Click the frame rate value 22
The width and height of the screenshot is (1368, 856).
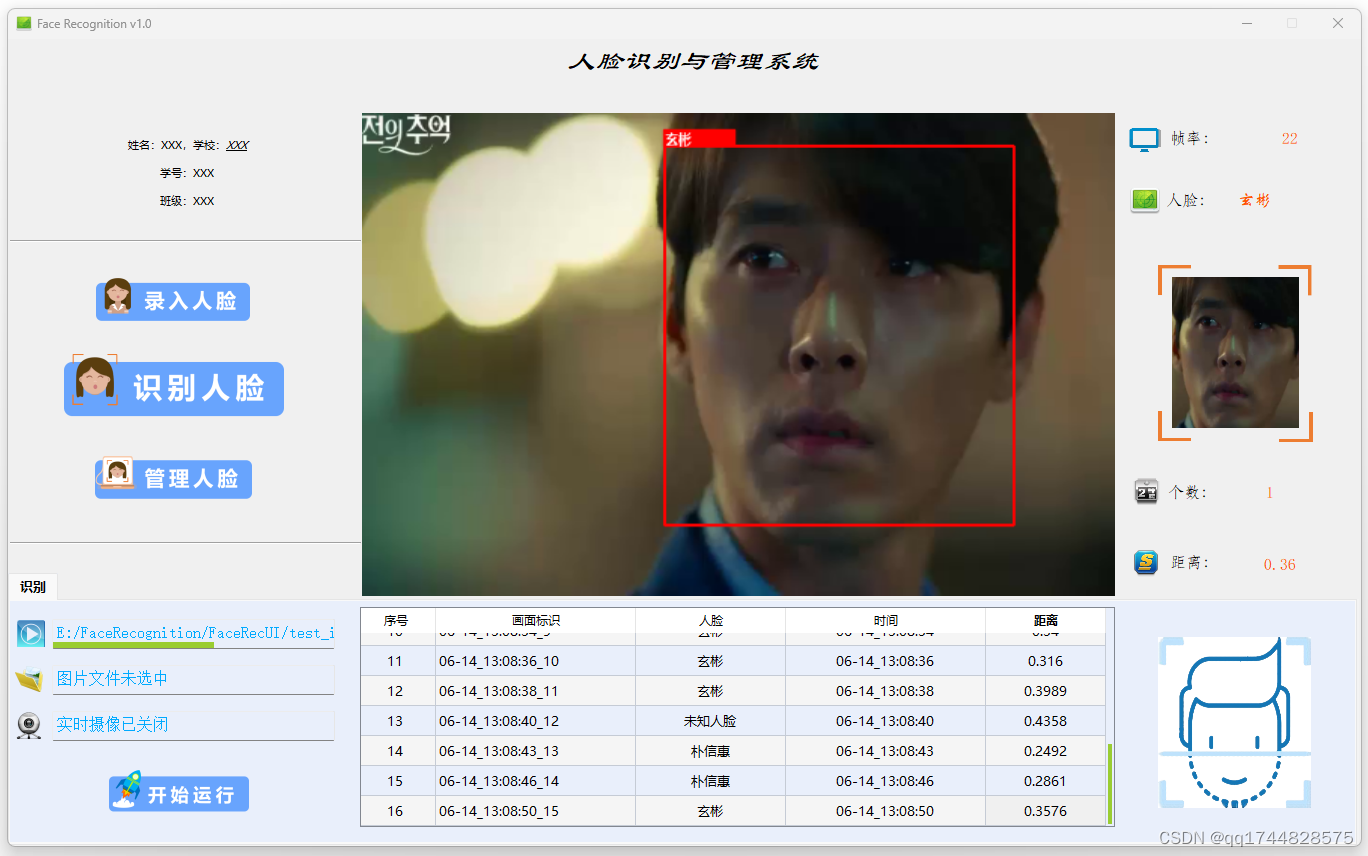(x=1289, y=139)
